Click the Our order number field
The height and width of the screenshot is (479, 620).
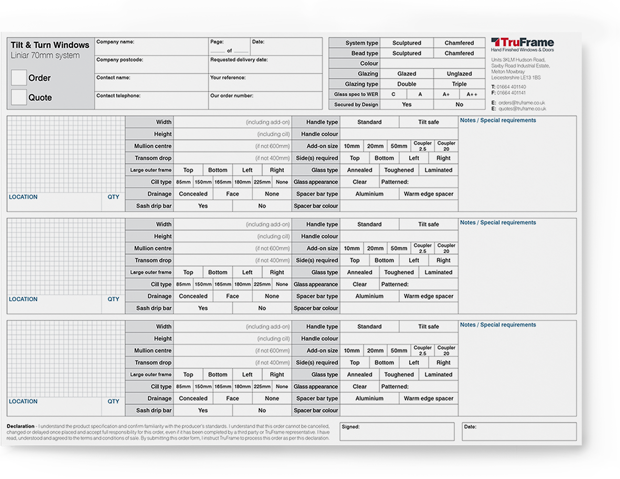tap(265, 100)
